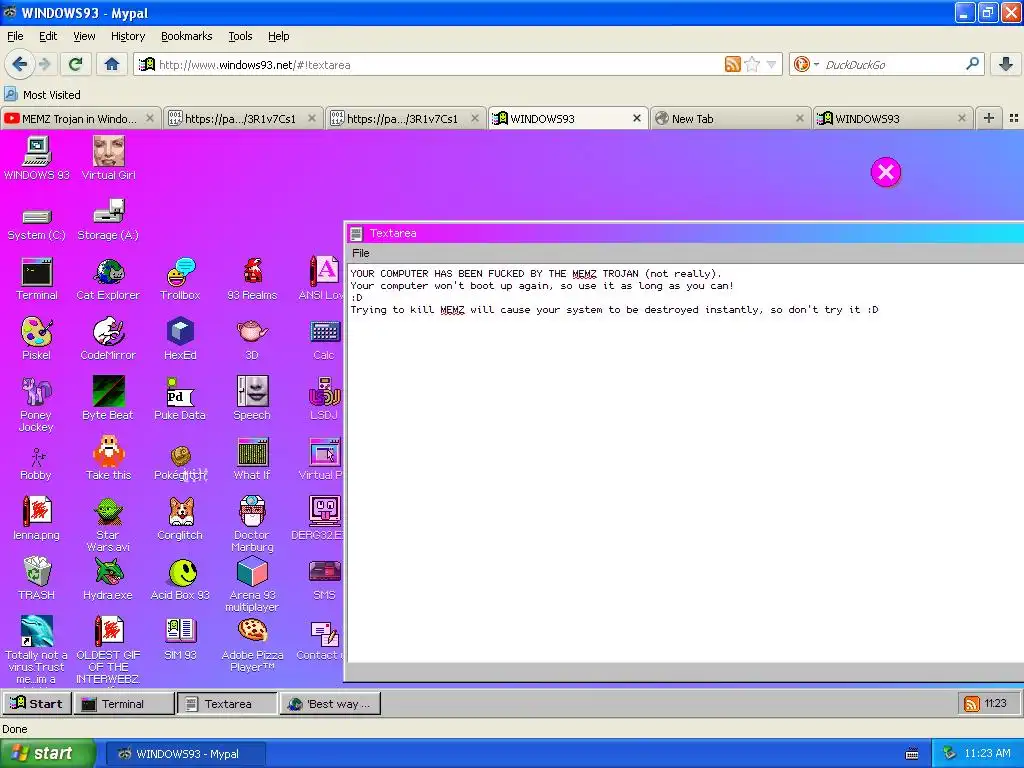This screenshot has height=768, width=1024.
Task: Open the Piskel paint icon
Action: coord(37,339)
